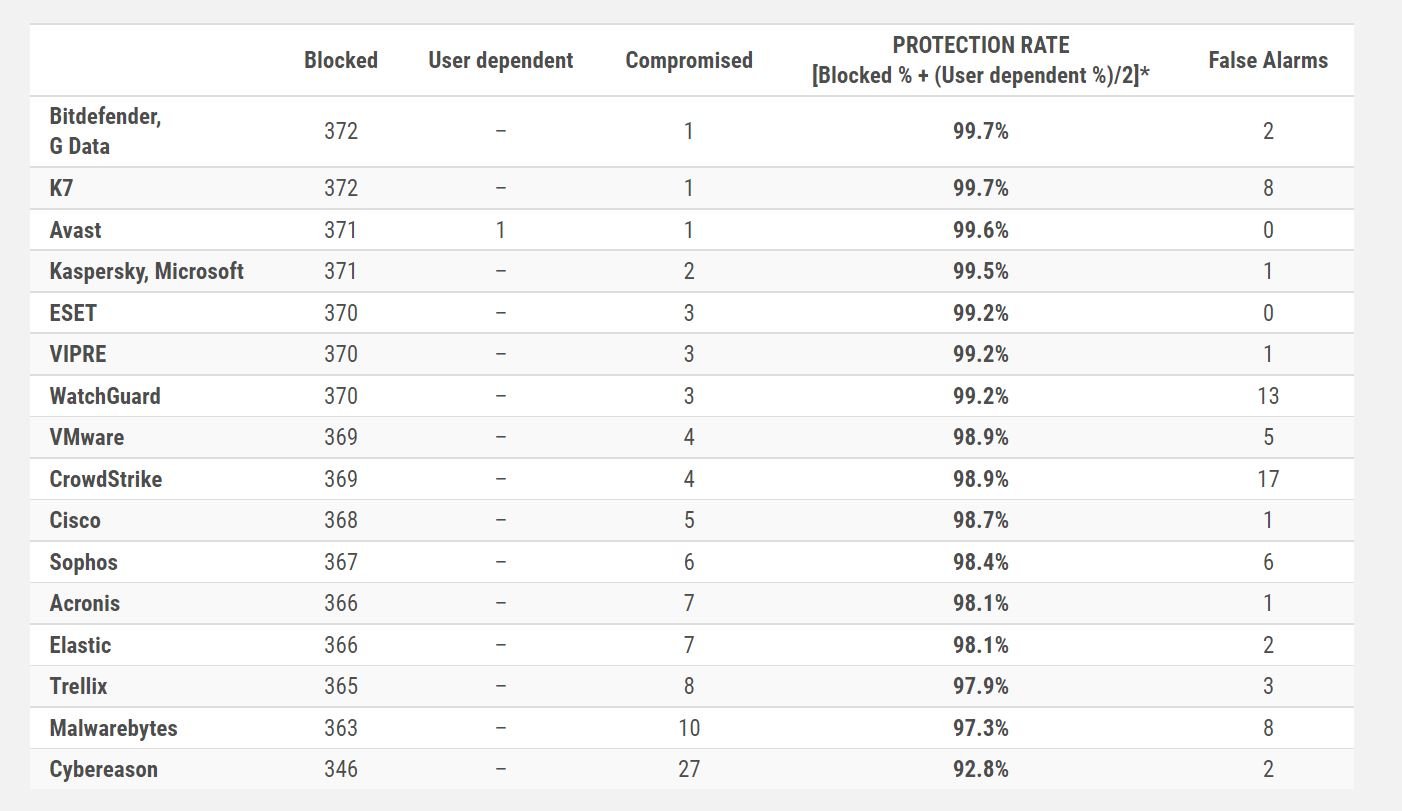Click the WatchGuard vendor name
Image resolution: width=1402 pixels, height=811 pixels.
click(104, 396)
